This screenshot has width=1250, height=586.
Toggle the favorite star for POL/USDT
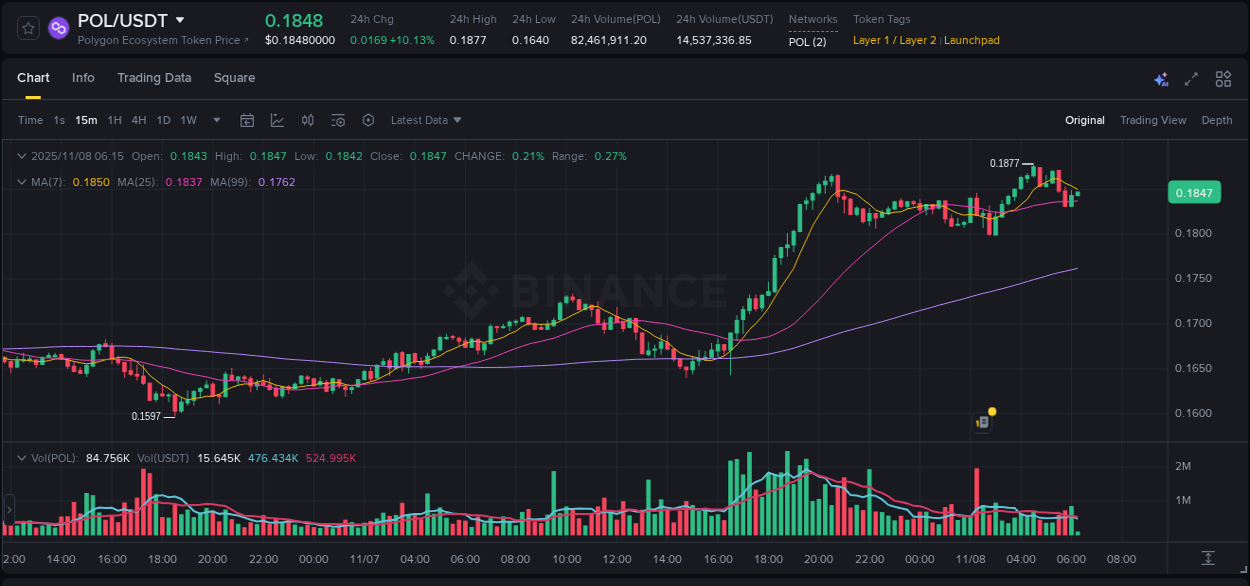[27, 28]
